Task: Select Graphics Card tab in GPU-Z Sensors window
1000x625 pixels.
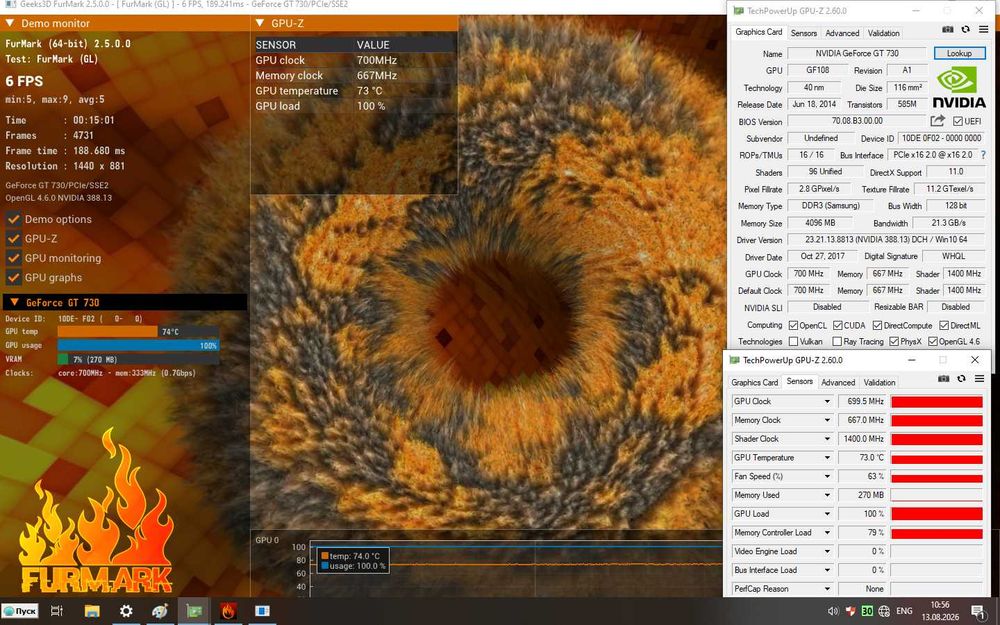Action: click(754, 383)
